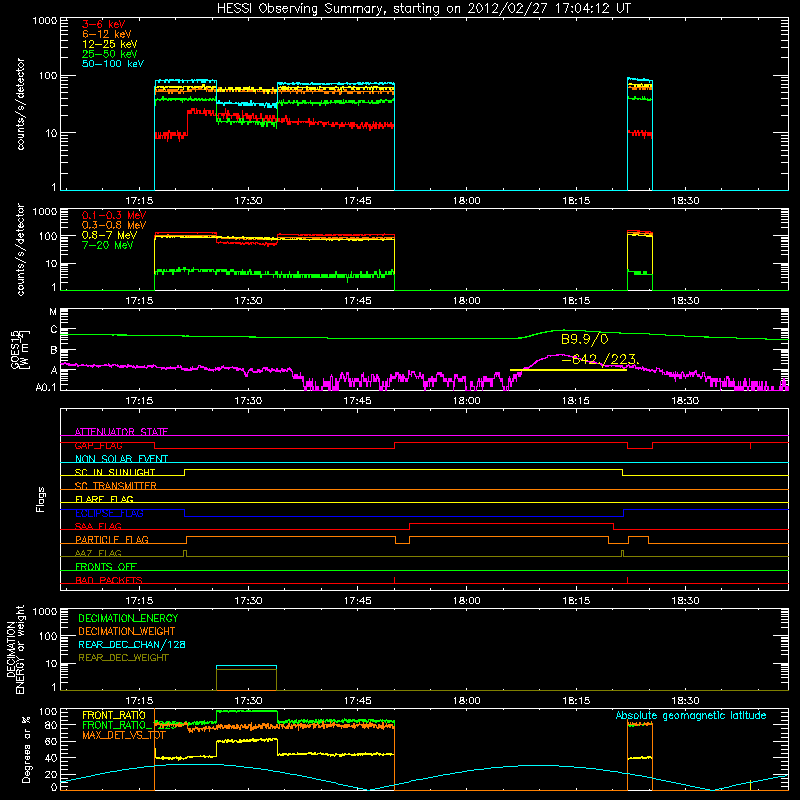Click the NON_SOLAR_EVENT flag label
Viewport: 800px width, 800px height.
click(x=121, y=459)
